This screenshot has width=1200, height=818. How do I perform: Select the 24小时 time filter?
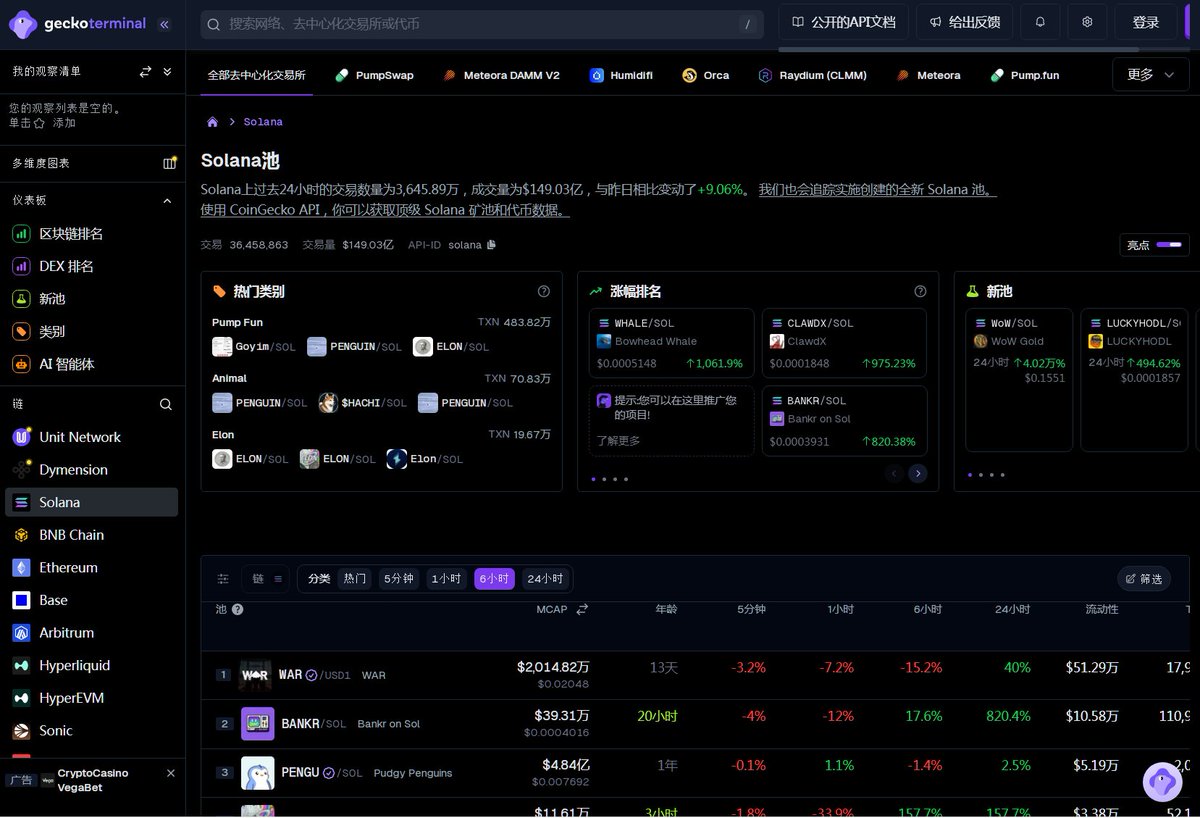[x=545, y=579]
